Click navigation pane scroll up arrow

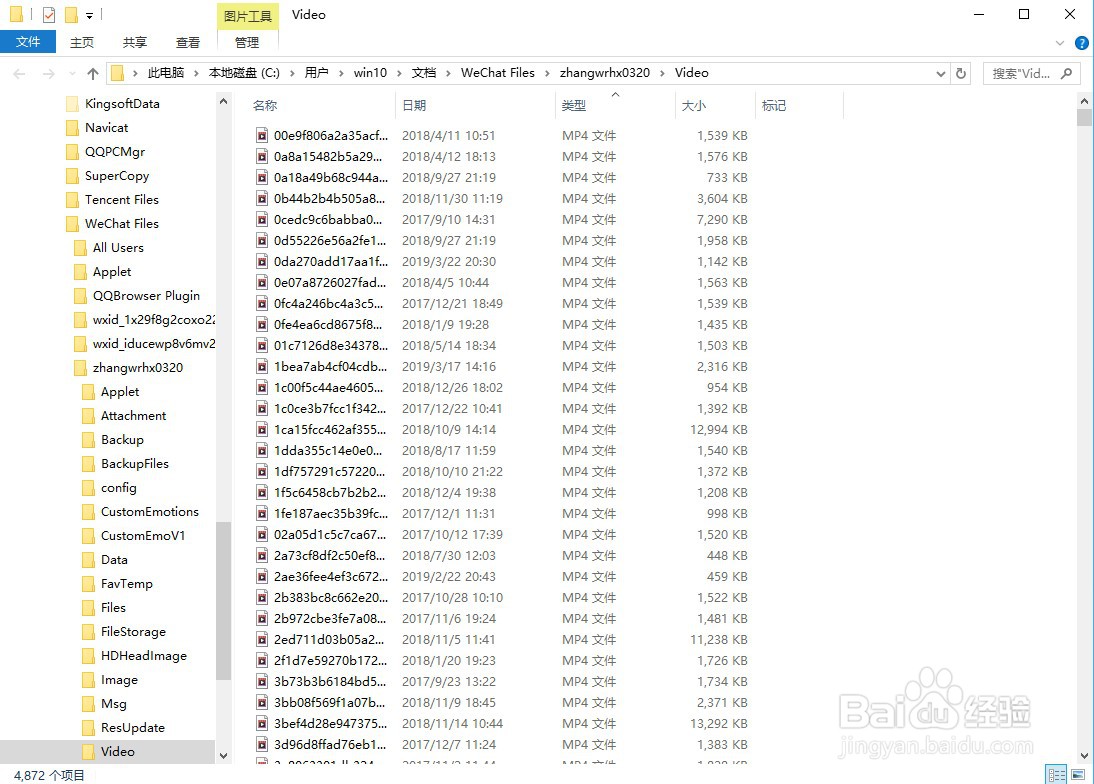click(x=223, y=102)
